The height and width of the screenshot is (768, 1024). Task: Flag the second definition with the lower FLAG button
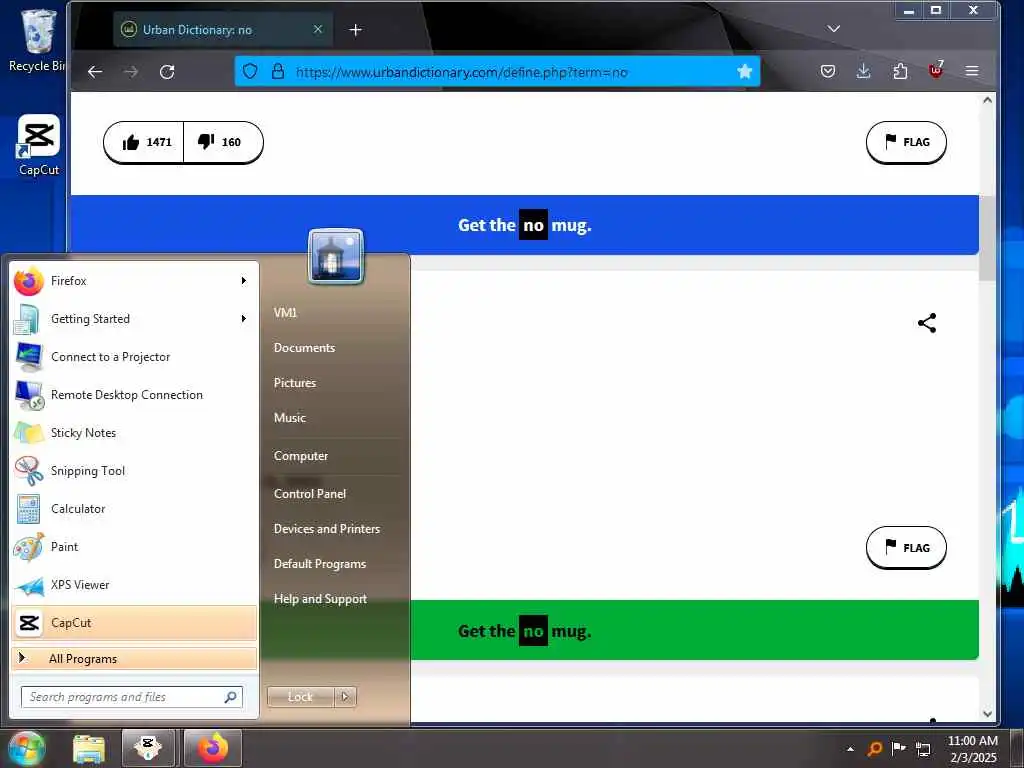tap(906, 547)
